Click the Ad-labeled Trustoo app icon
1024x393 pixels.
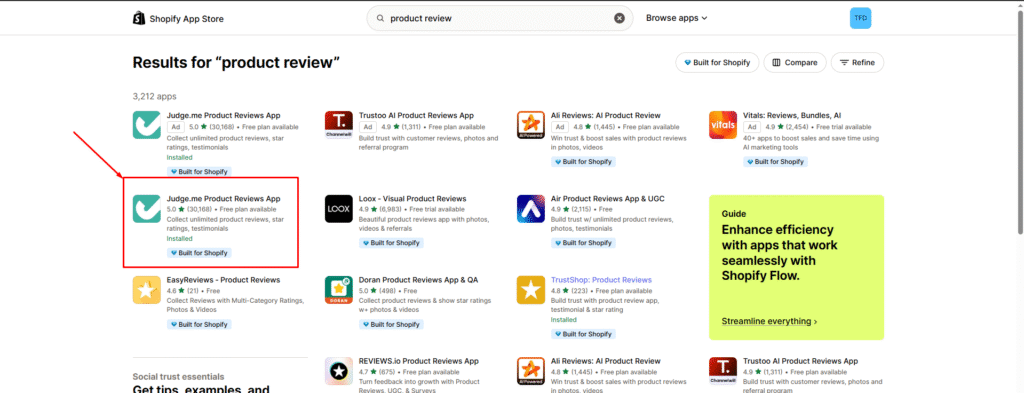click(x=339, y=125)
